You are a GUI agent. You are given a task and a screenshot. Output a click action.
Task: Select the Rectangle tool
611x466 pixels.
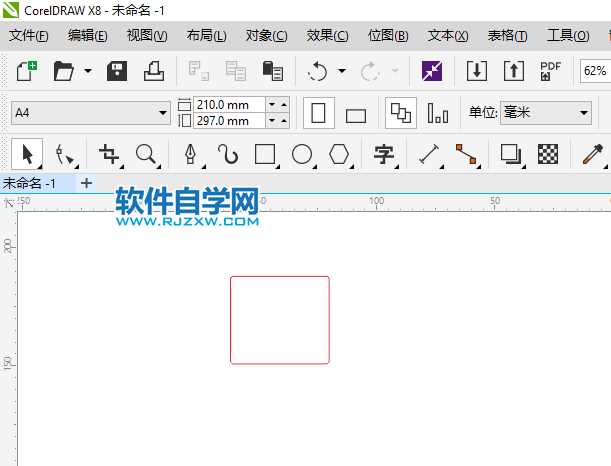265,154
